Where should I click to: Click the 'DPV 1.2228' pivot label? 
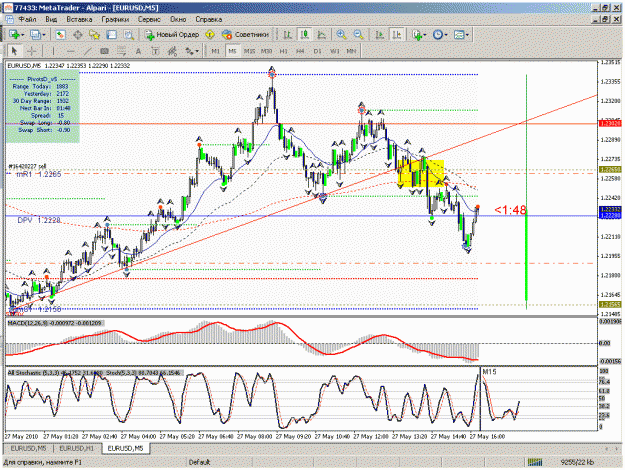[39, 220]
